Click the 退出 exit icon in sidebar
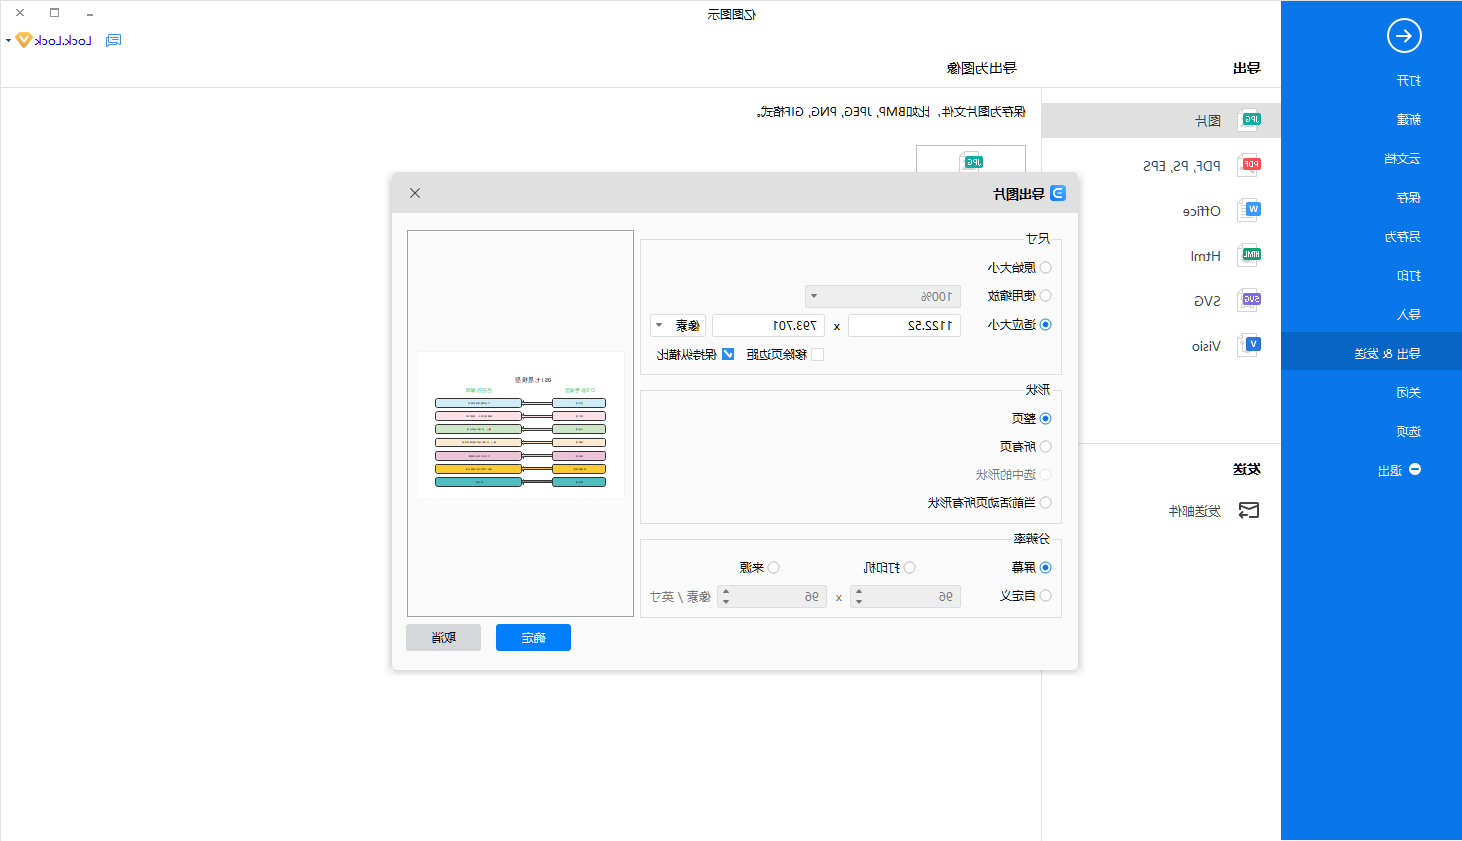Screen dimensions: 1462x841 [x=1415, y=470]
